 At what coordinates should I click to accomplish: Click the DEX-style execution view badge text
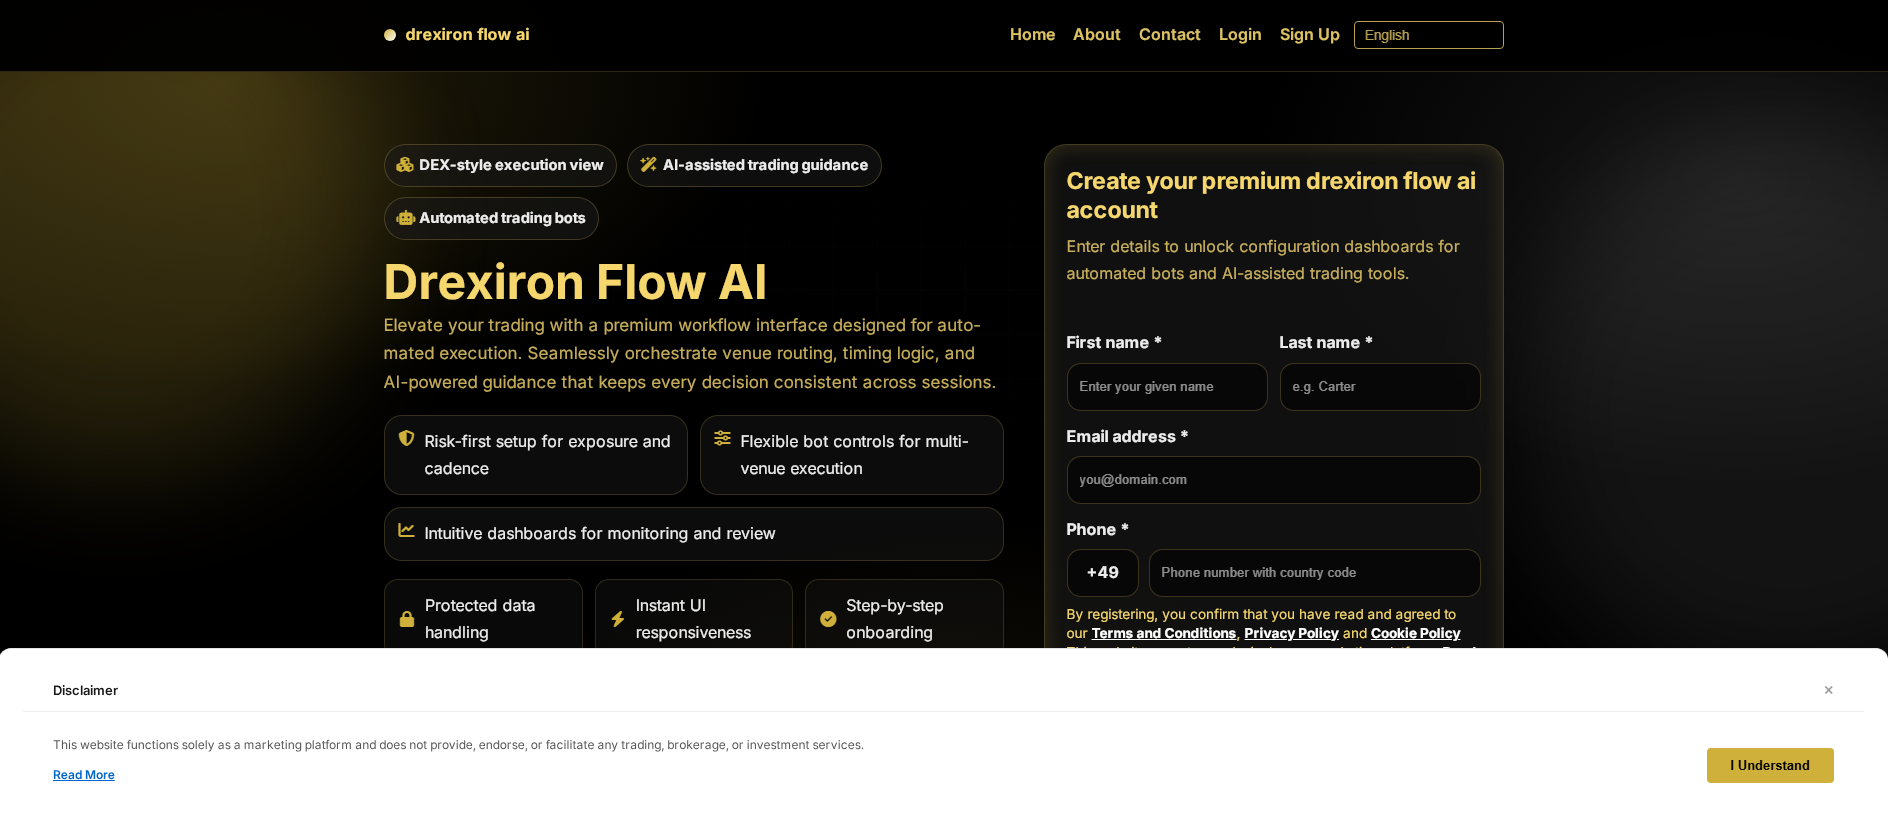click(x=511, y=165)
